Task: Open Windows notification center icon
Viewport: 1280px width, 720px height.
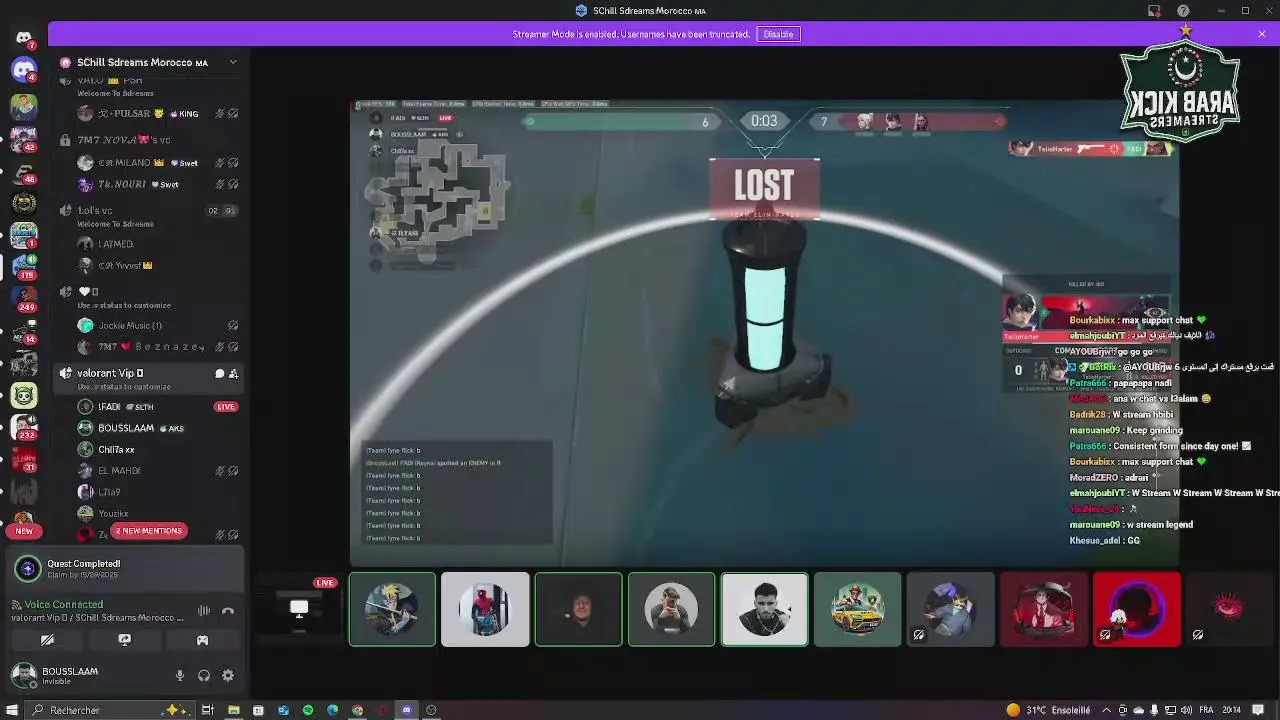Action: click(x=1258, y=710)
